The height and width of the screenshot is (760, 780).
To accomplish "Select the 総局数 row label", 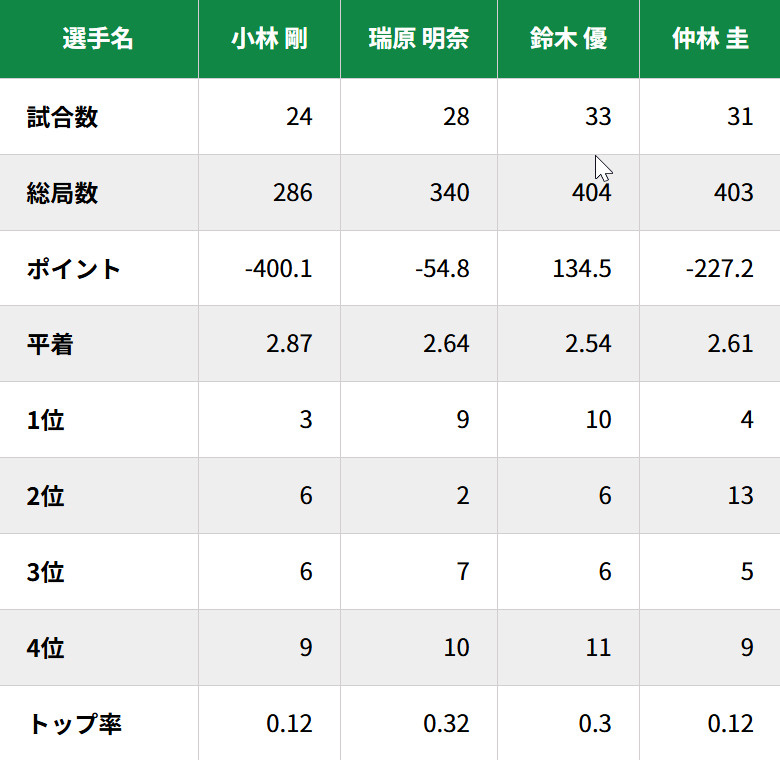I will 62,193.
